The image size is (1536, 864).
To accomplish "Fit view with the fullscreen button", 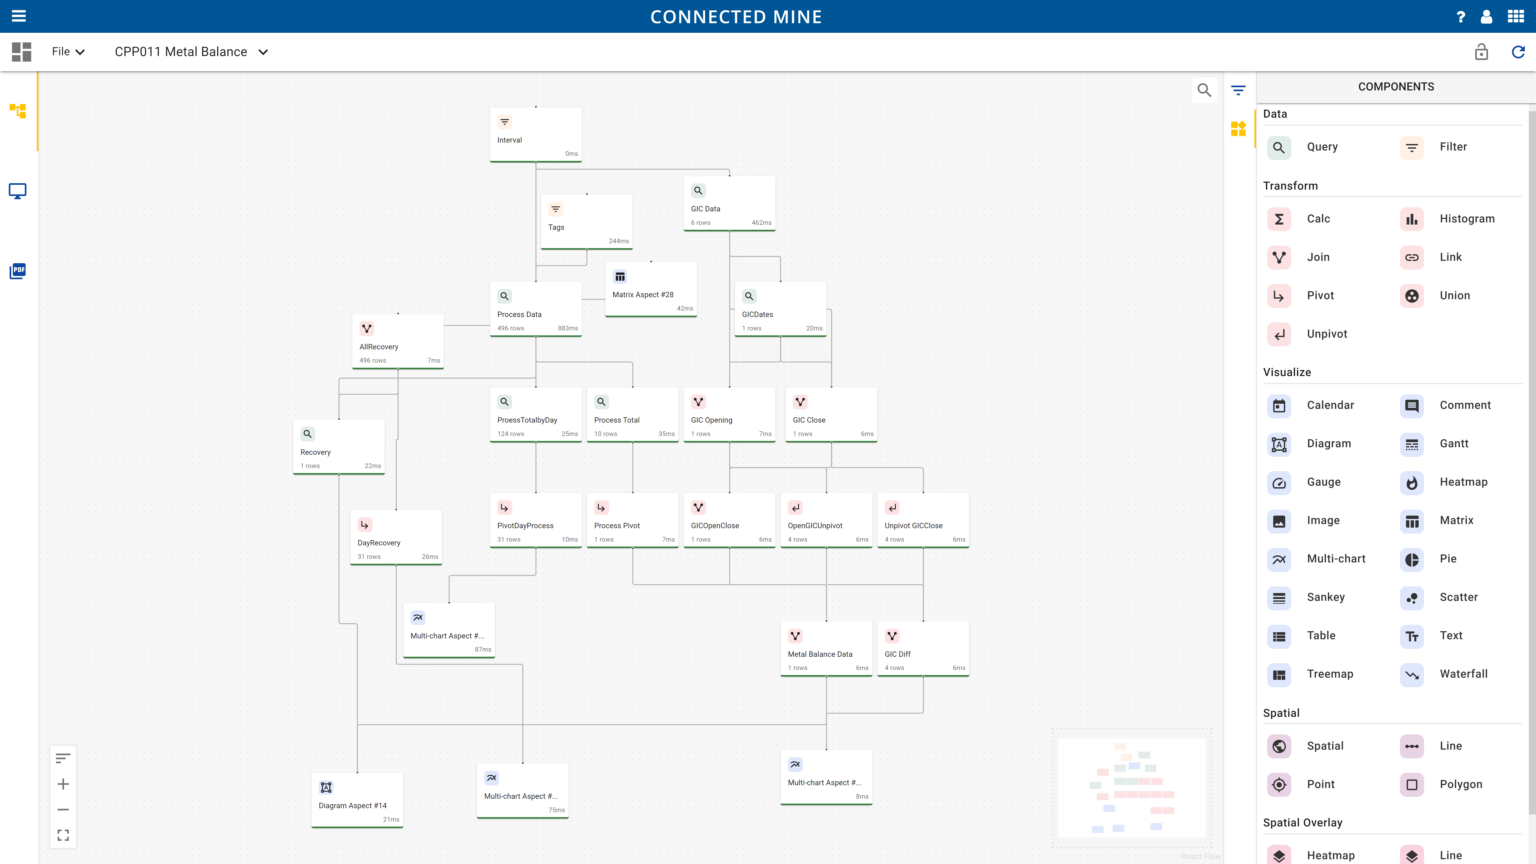I will tap(63, 835).
